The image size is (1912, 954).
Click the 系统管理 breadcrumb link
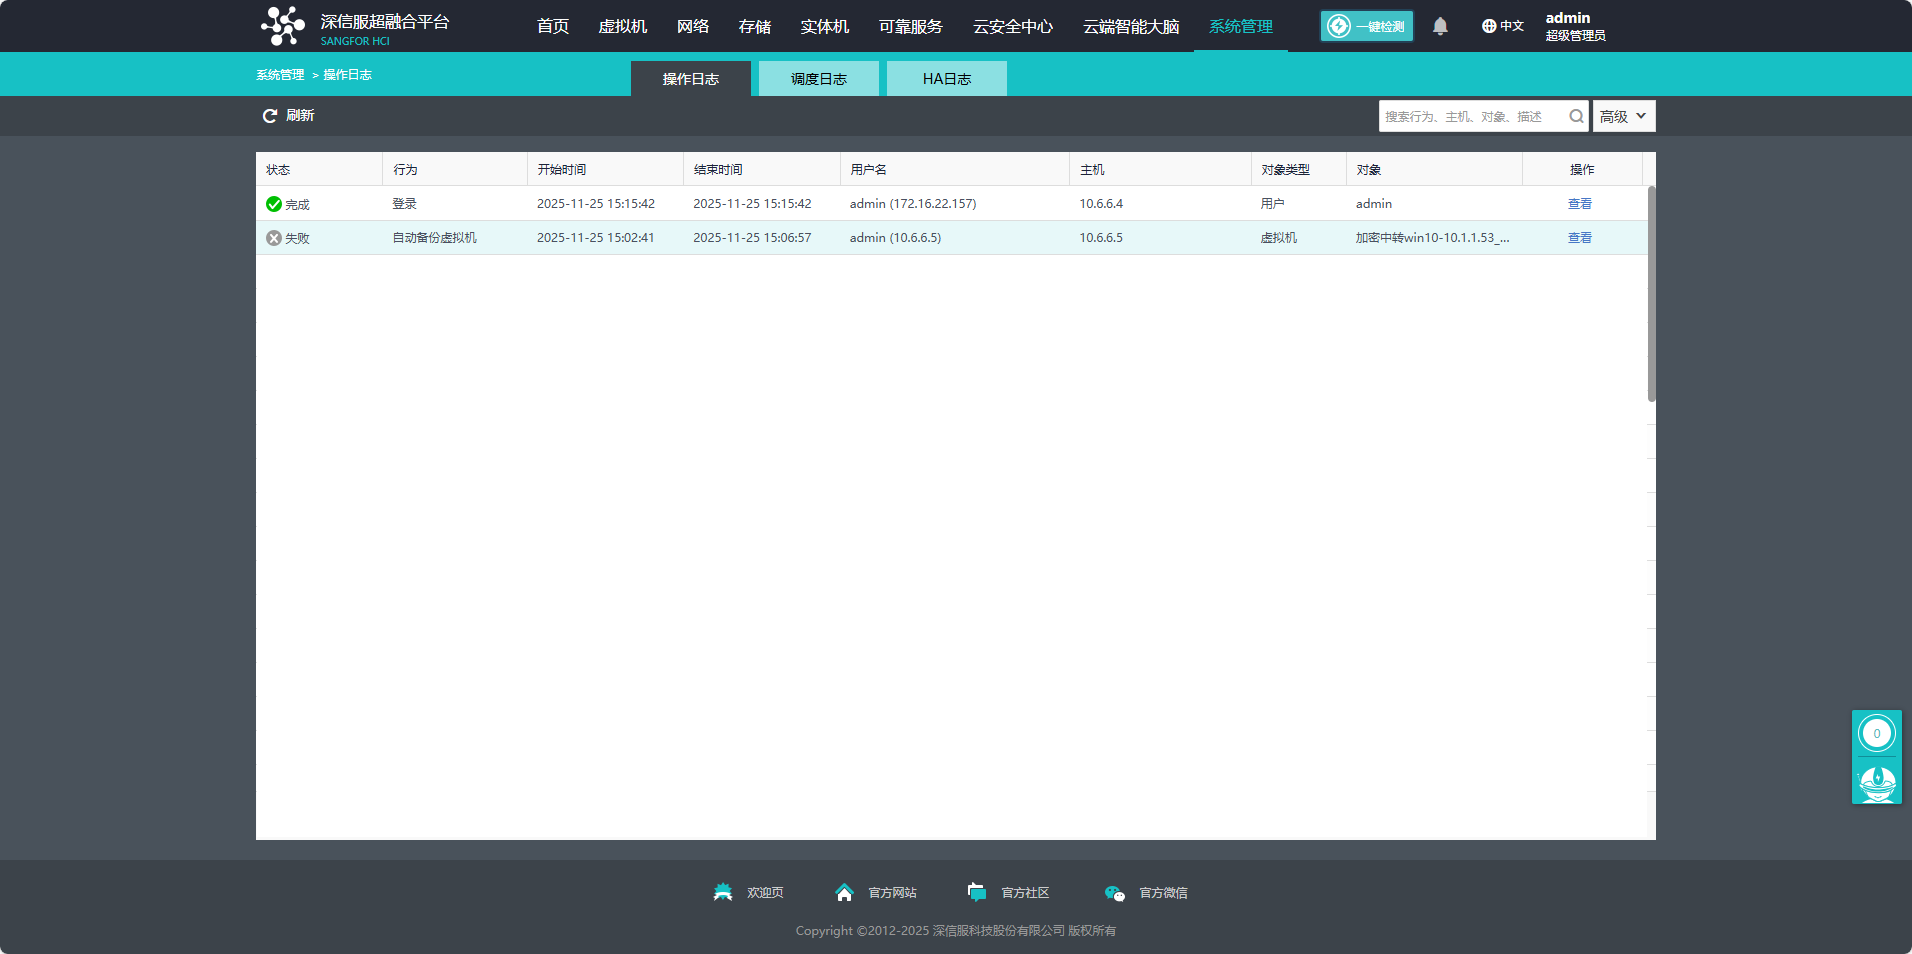(280, 75)
